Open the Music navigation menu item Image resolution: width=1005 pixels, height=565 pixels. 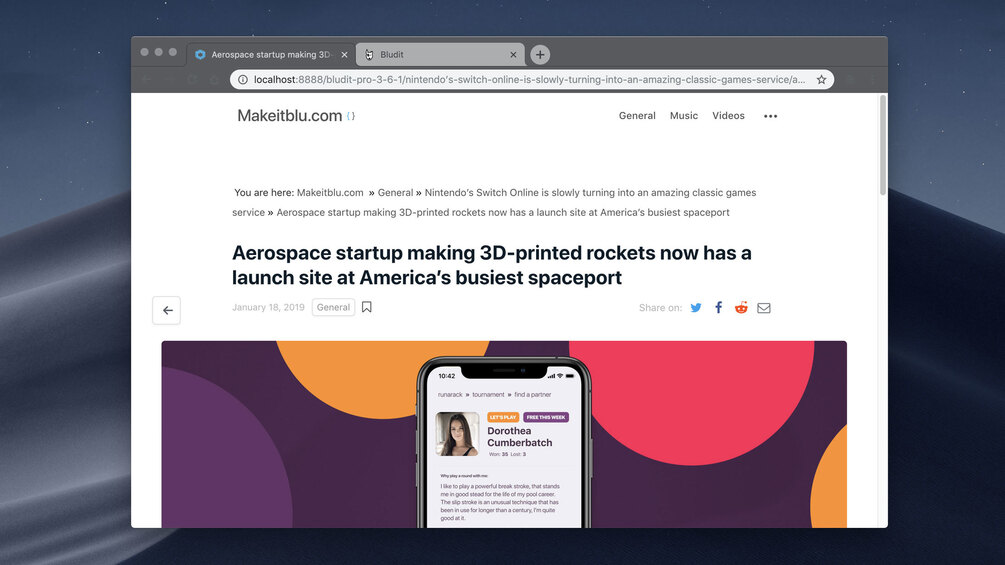[683, 115]
